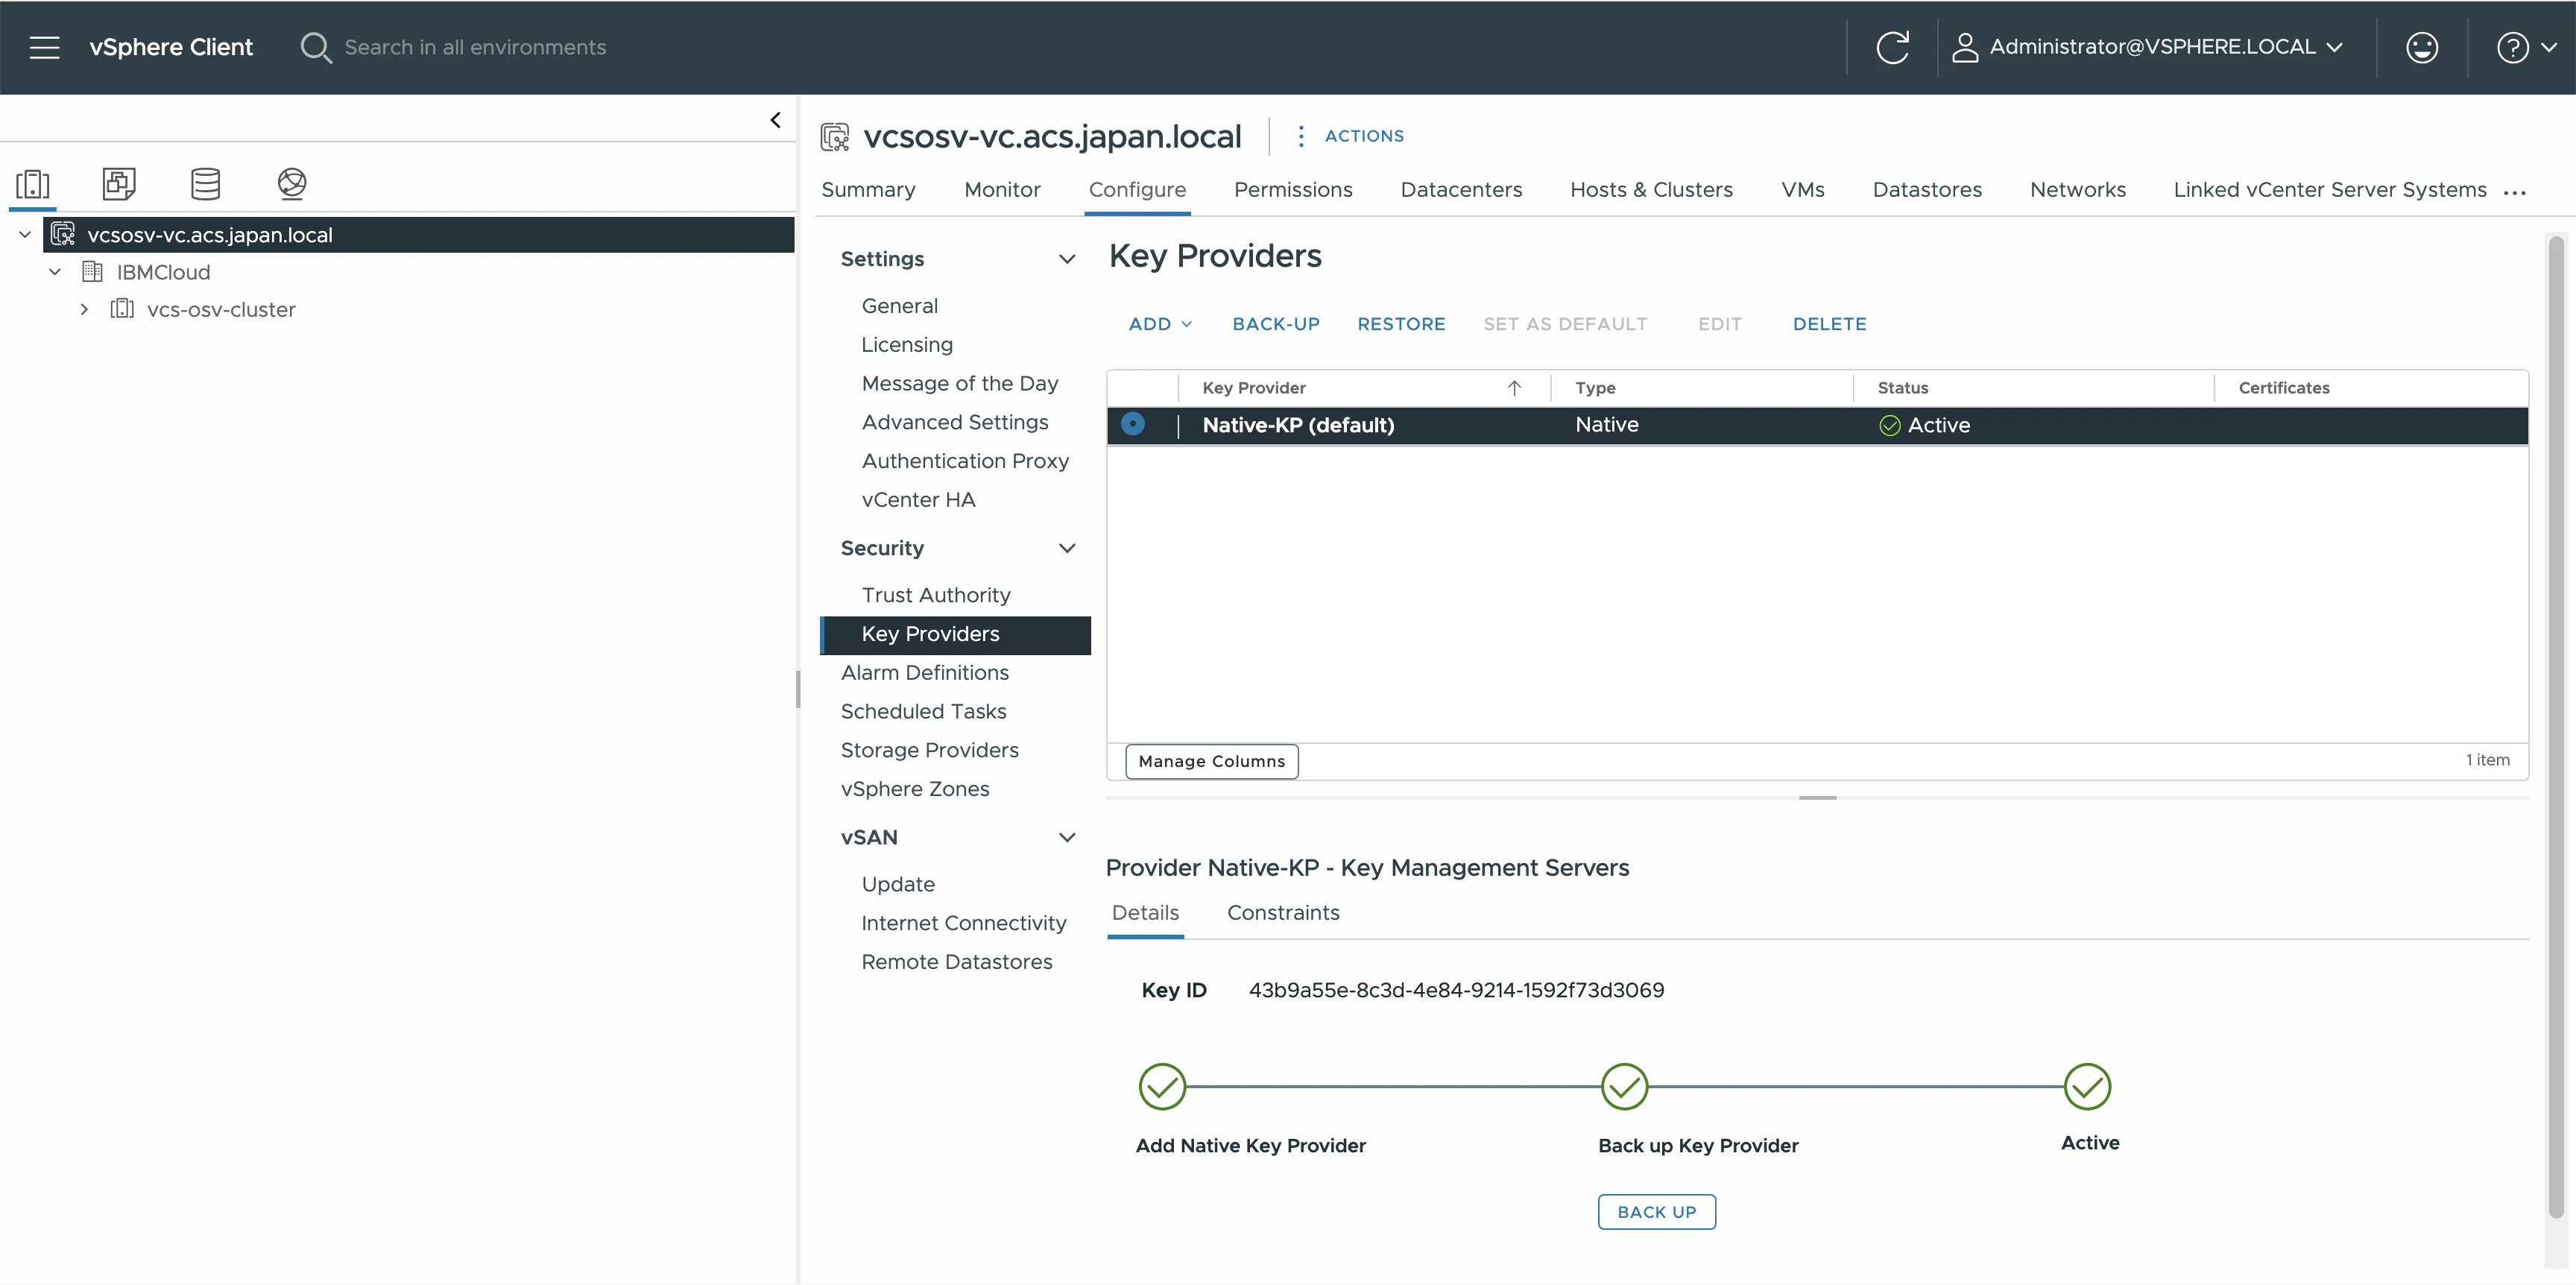Click the Active step checkmark
The width and height of the screenshot is (2576, 1285).
(x=2087, y=1086)
